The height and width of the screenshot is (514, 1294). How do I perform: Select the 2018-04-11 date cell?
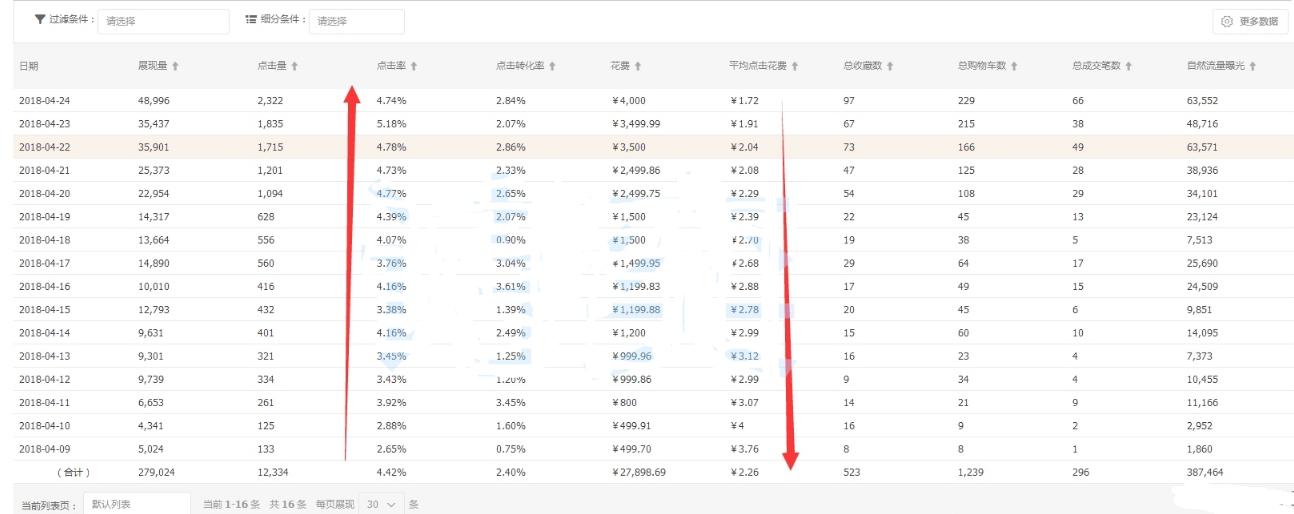pyautogui.click(x=46, y=403)
